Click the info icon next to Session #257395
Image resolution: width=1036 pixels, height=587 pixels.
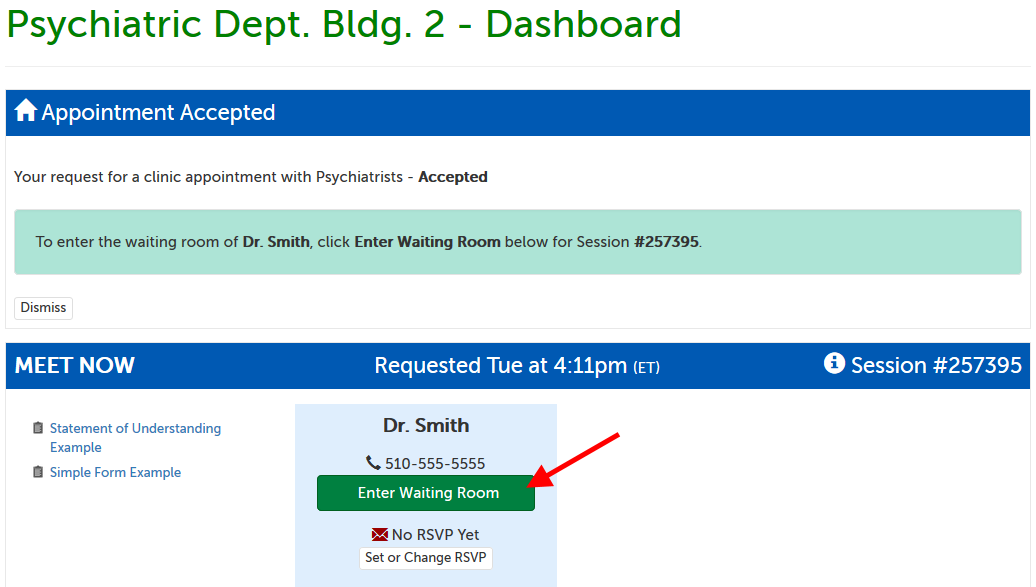pyautogui.click(x=834, y=364)
